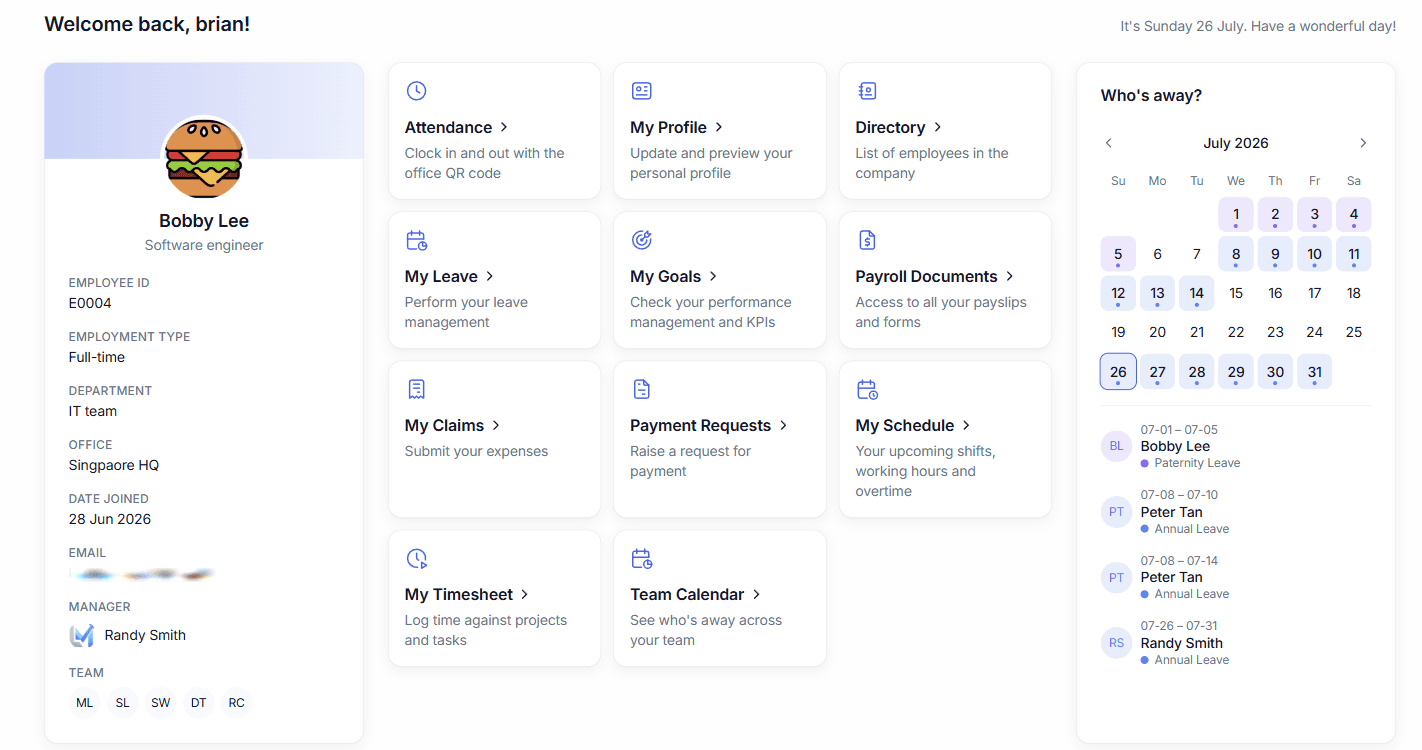1422x750 pixels.
Task: Open the Payroll Documents card title
Action: pyautogui.click(x=927, y=276)
